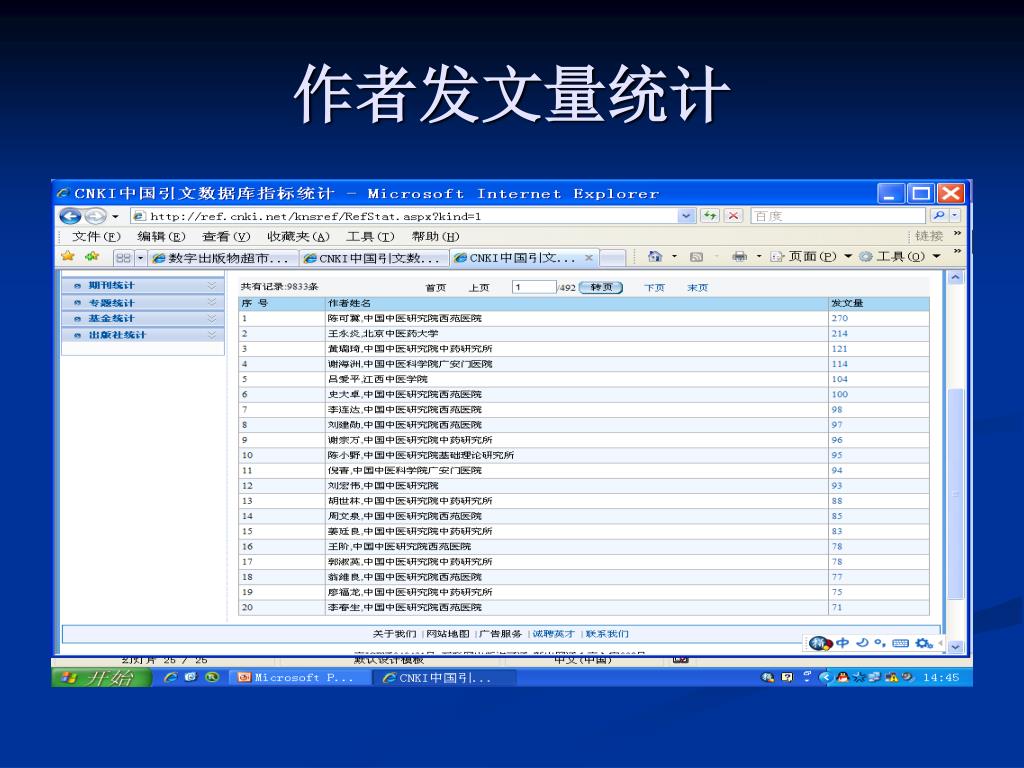Click the Microsoft P... PowerPoint taskbar button
Viewport: 1024px width, 768px height.
click(301, 678)
